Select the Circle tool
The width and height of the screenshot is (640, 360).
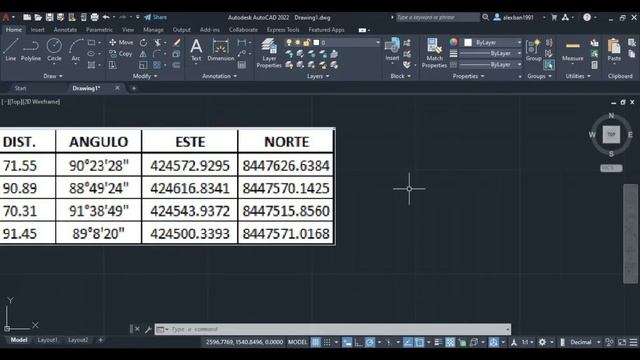coord(54,50)
